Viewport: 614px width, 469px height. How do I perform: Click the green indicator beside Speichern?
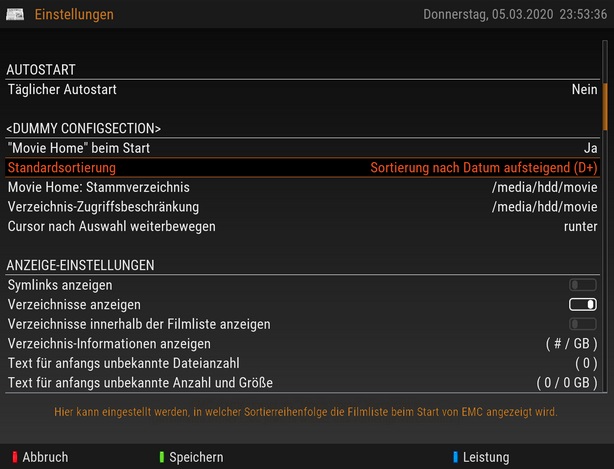coord(161,457)
